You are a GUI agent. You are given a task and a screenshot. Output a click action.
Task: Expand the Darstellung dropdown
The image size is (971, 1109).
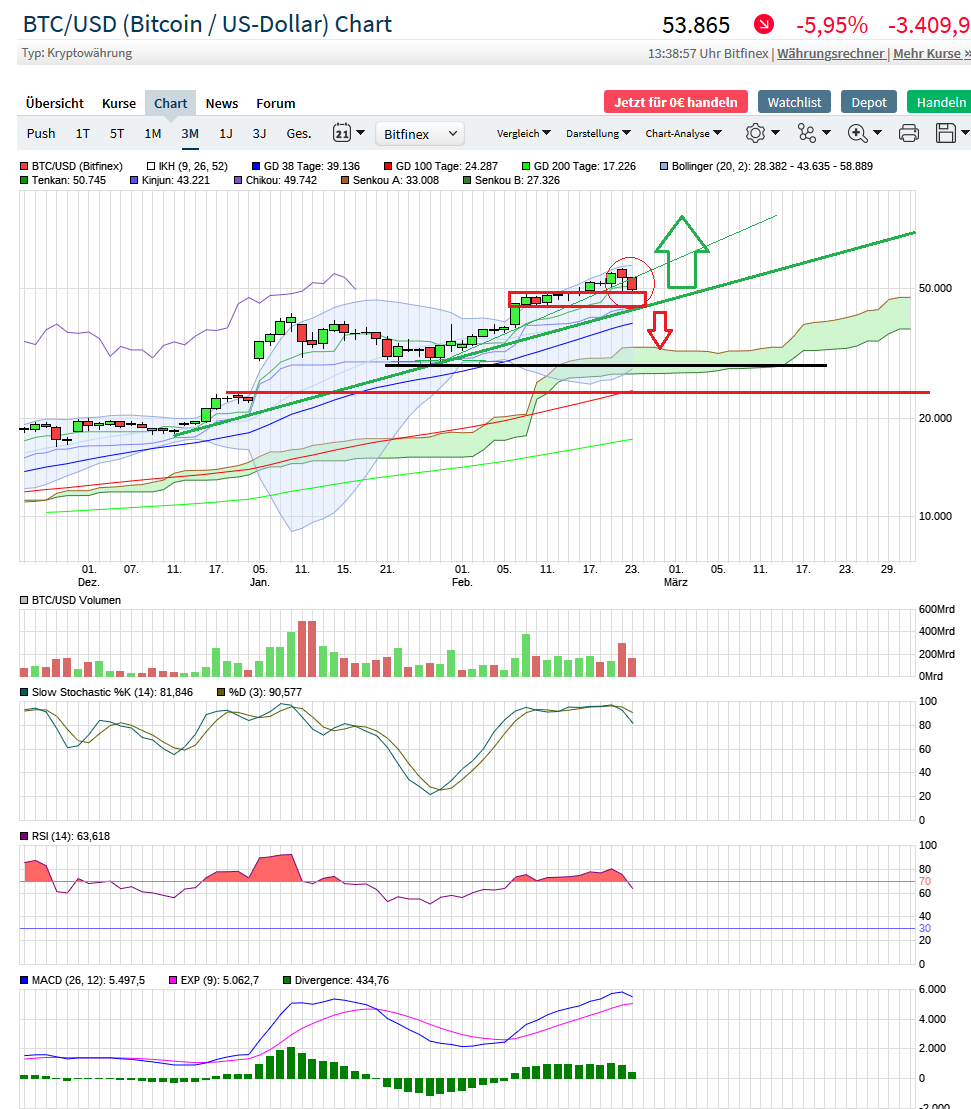click(x=598, y=133)
